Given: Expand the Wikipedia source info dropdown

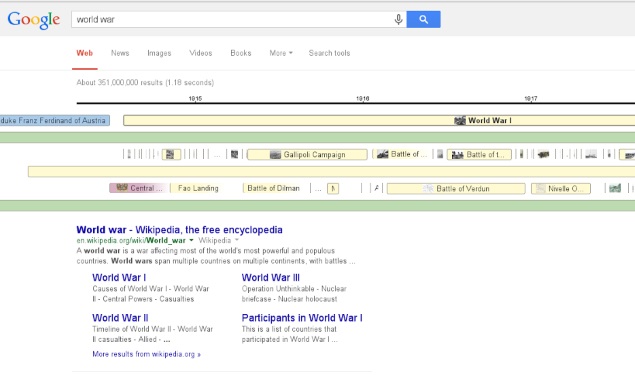Looking at the screenshot, I should coord(237,240).
